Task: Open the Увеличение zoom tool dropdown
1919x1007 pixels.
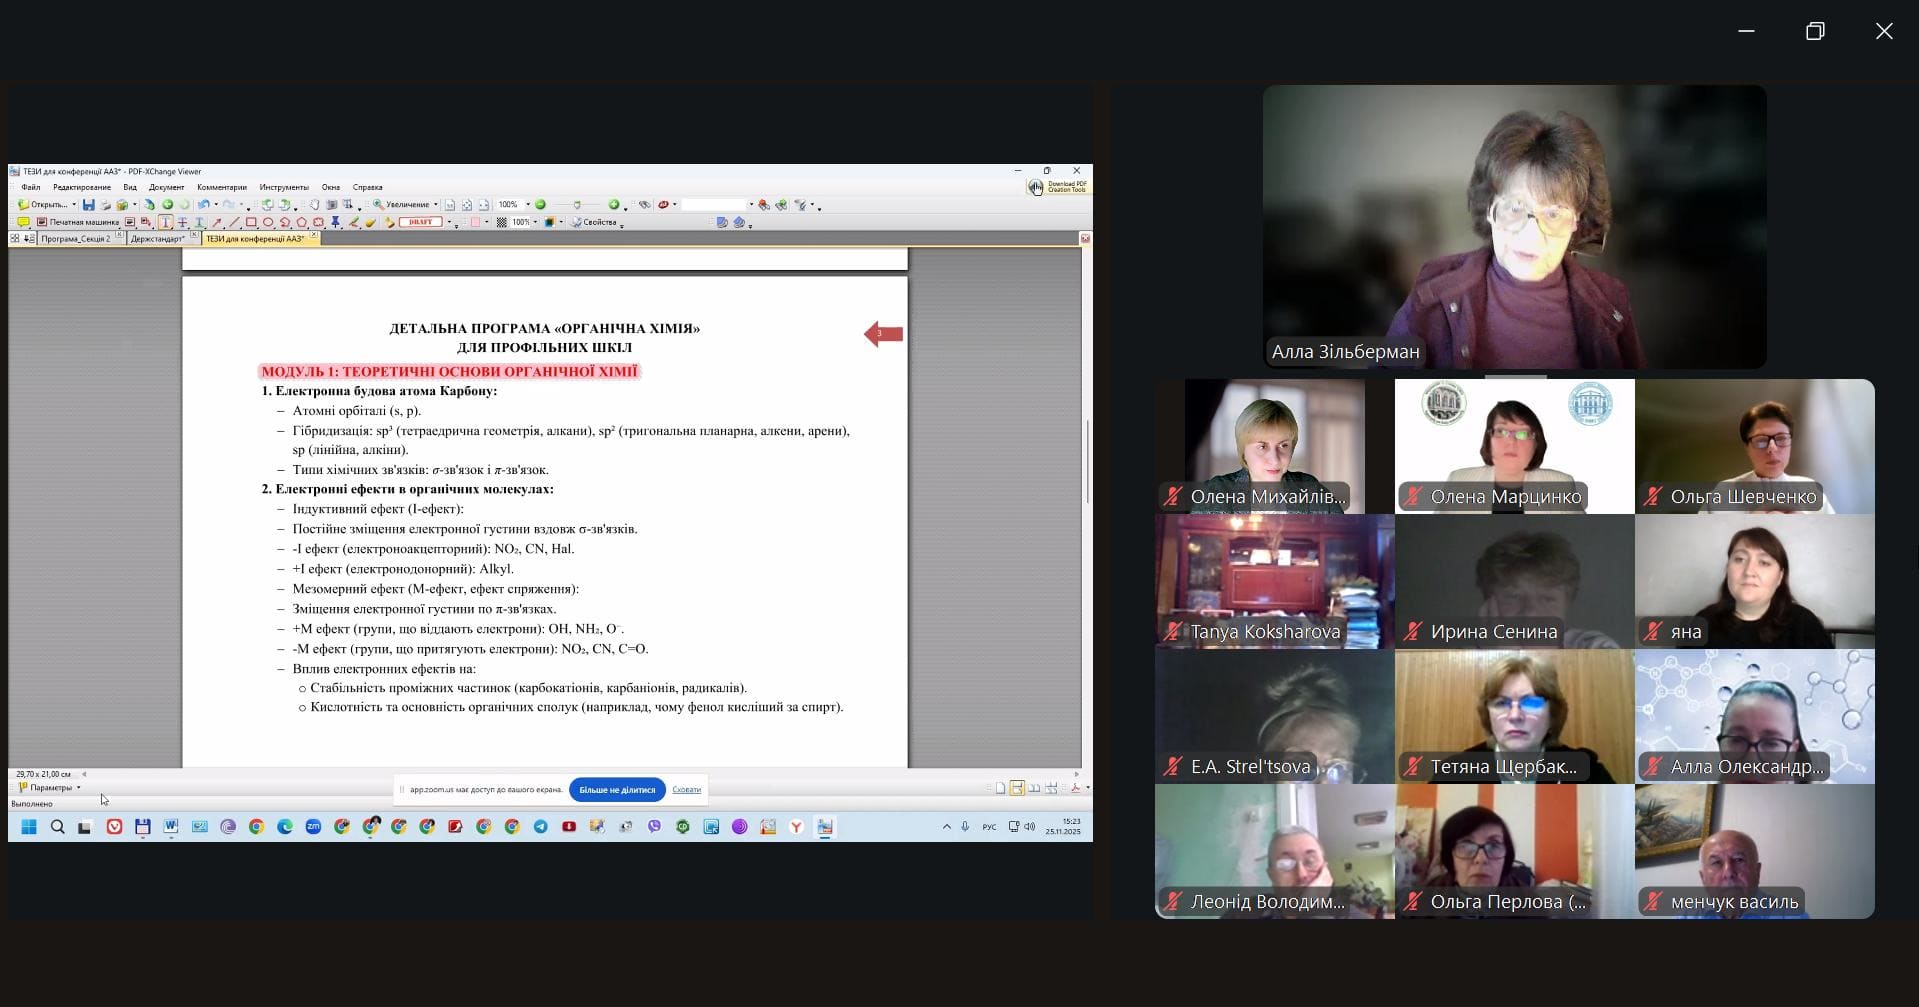Action: point(437,205)
